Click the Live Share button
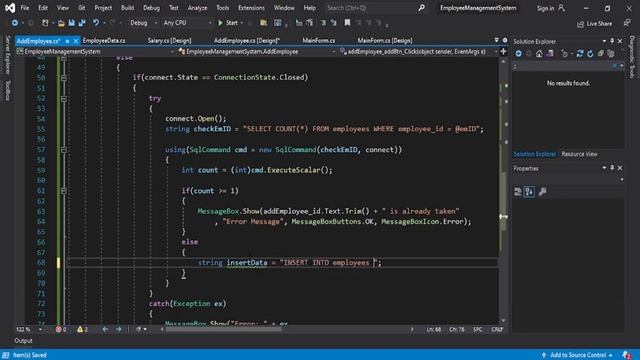The height and width of the screenshot is (360, 640). (594, 24)
